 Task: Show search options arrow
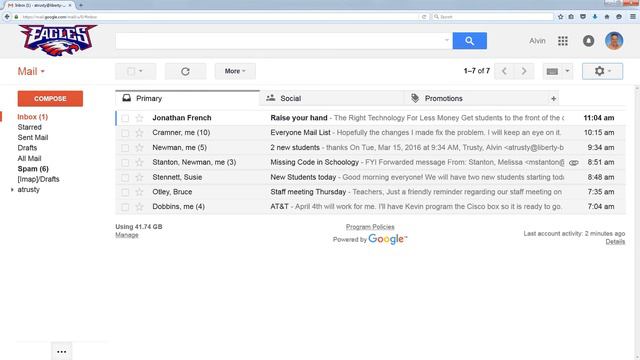click(x=447, y=40)
